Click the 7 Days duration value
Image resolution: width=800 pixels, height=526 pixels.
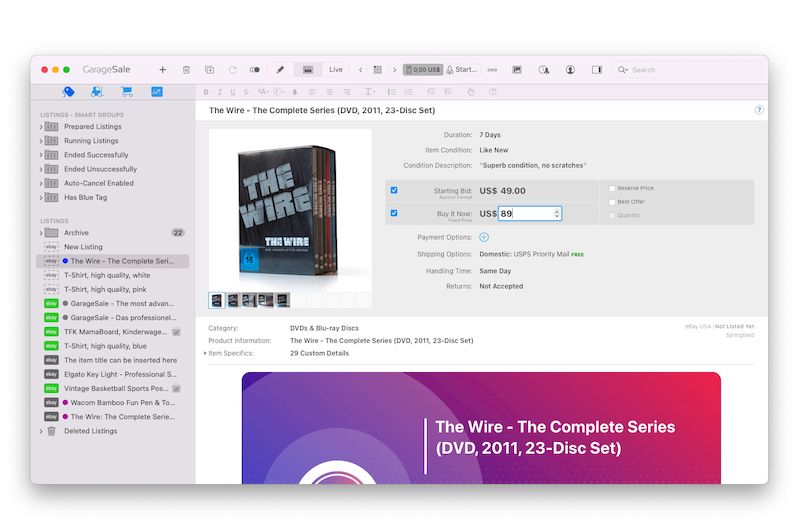490,135
